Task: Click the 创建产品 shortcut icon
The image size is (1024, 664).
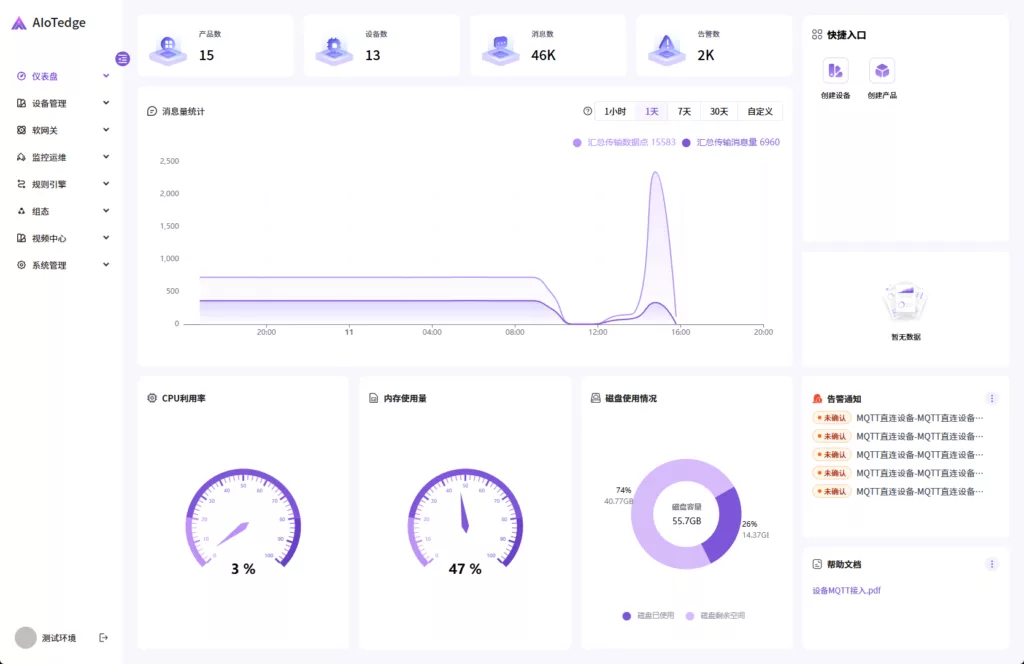Action: [x=882, y=71]
